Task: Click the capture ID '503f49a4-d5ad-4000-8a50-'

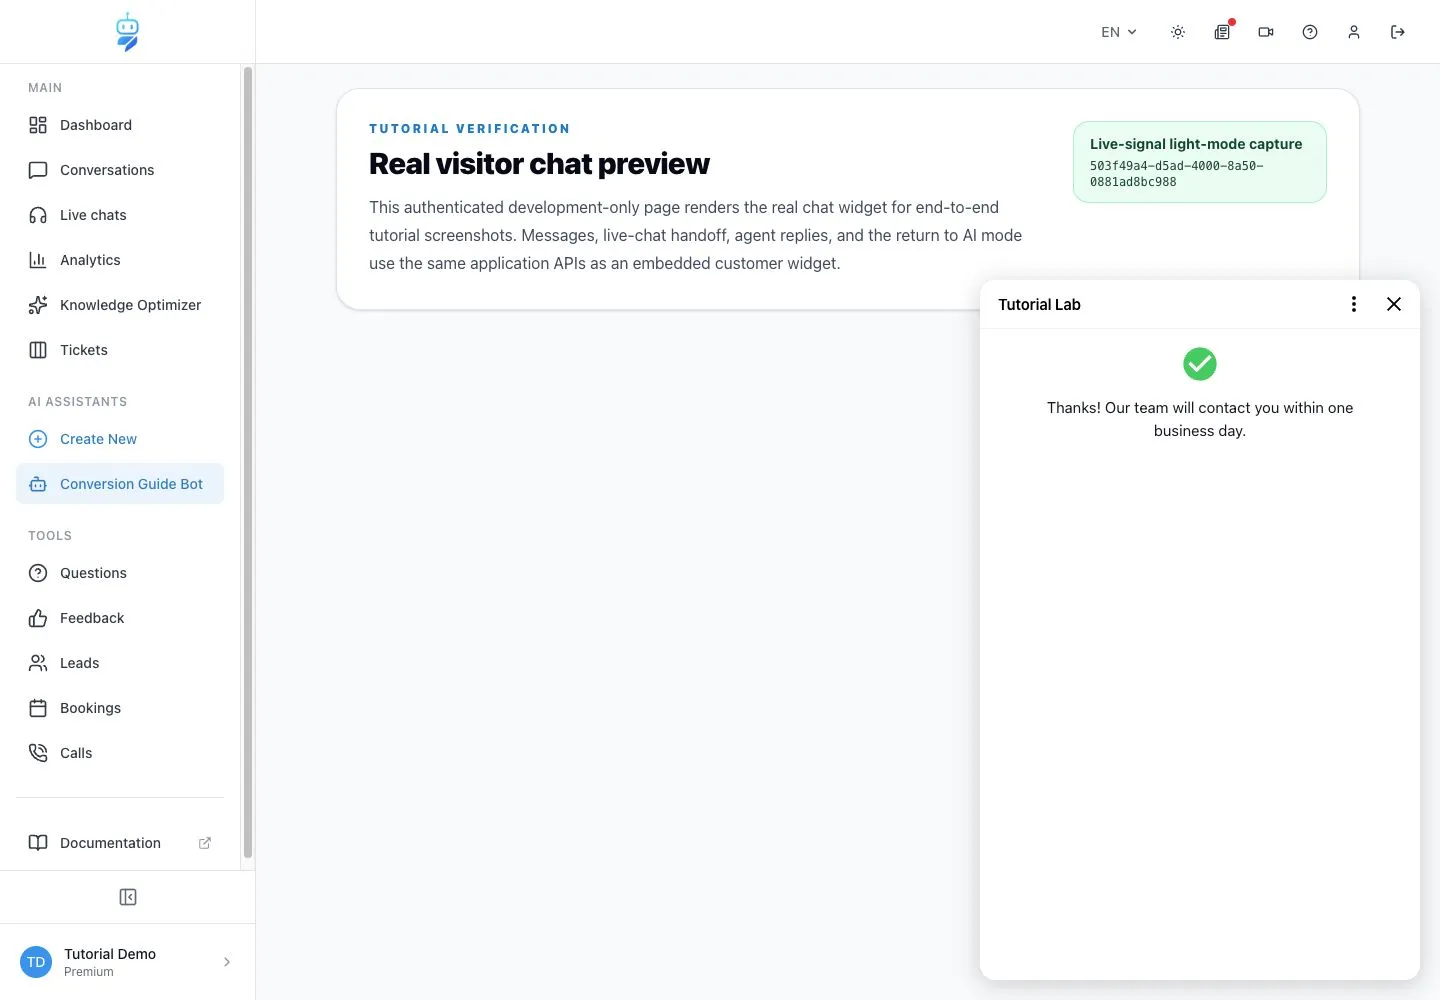Action: tap(1177, 166)
